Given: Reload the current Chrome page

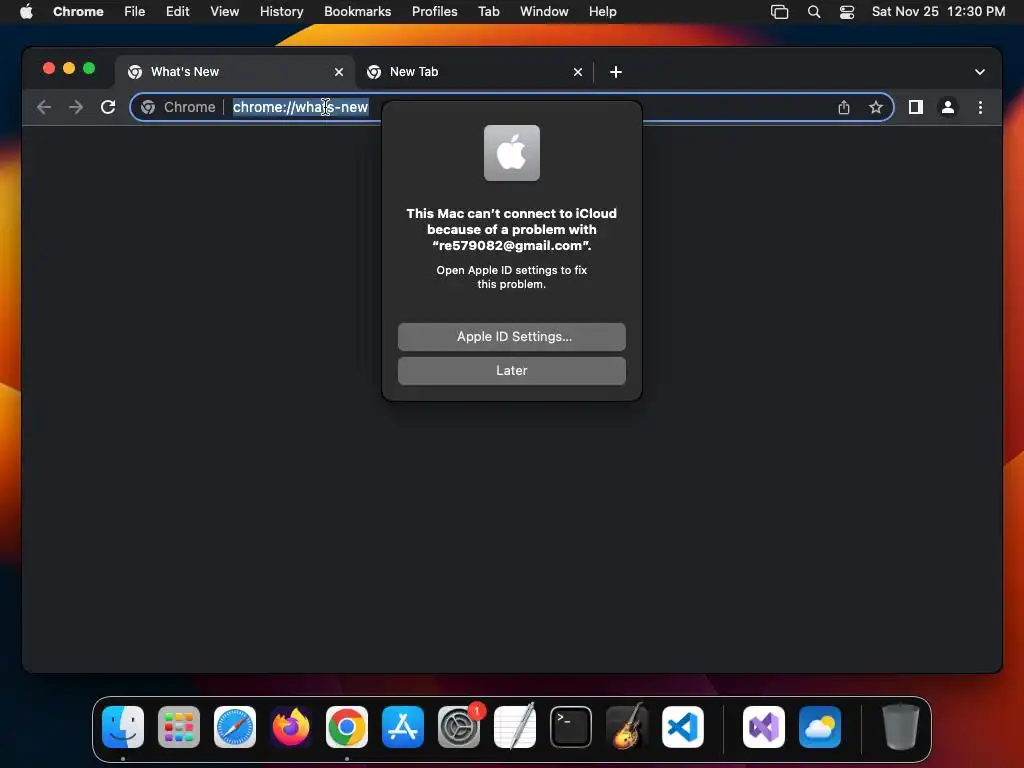Looking at the screenshot, I should coord(108,107).
